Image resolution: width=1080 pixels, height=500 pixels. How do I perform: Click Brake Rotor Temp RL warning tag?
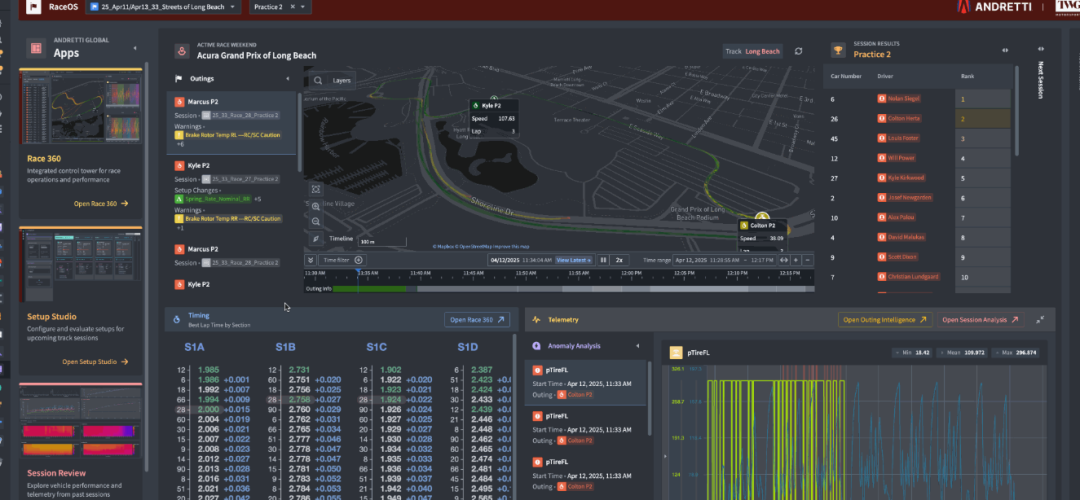tap(229, 135)
